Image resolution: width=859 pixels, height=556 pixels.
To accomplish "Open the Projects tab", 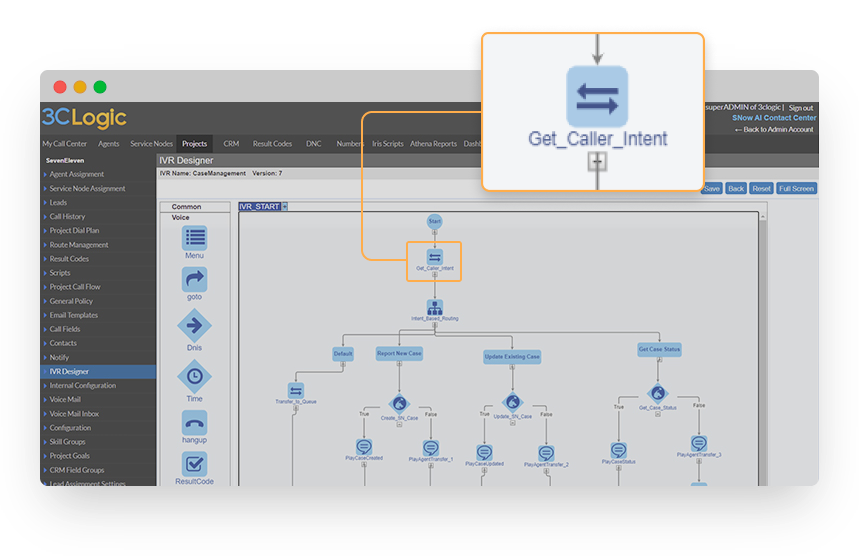I will click(194, 144).
